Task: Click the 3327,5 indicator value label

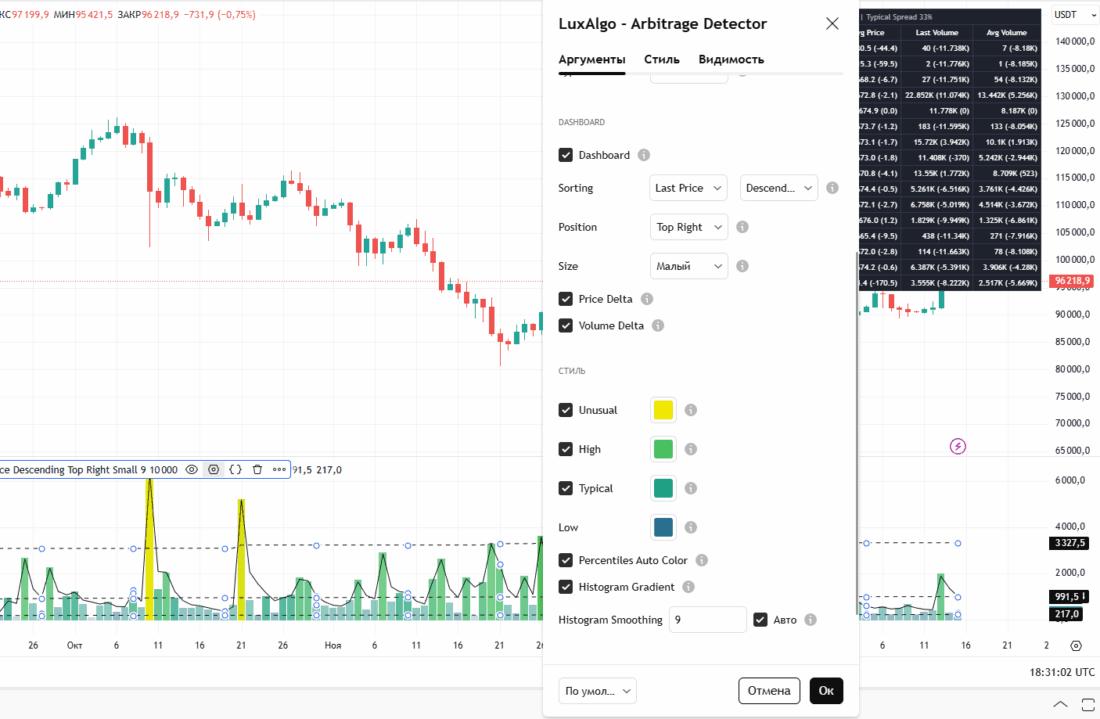Action: coord(1070,543)
